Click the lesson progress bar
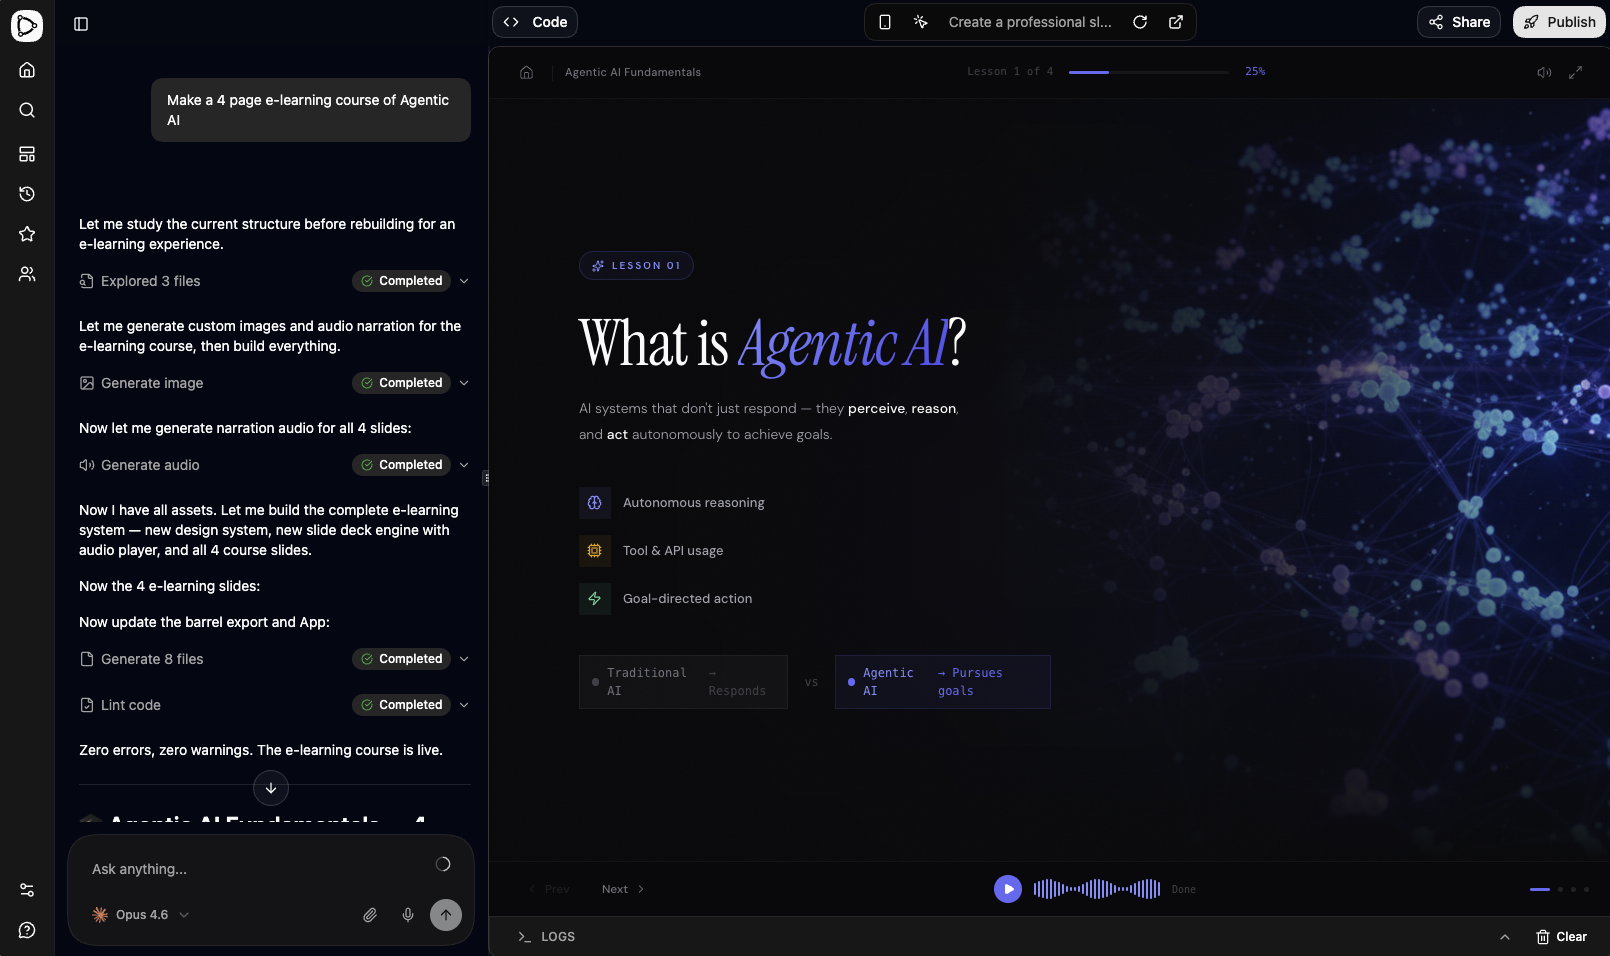Viewport: 1610px width, 956px height. tap(1148, 72)
